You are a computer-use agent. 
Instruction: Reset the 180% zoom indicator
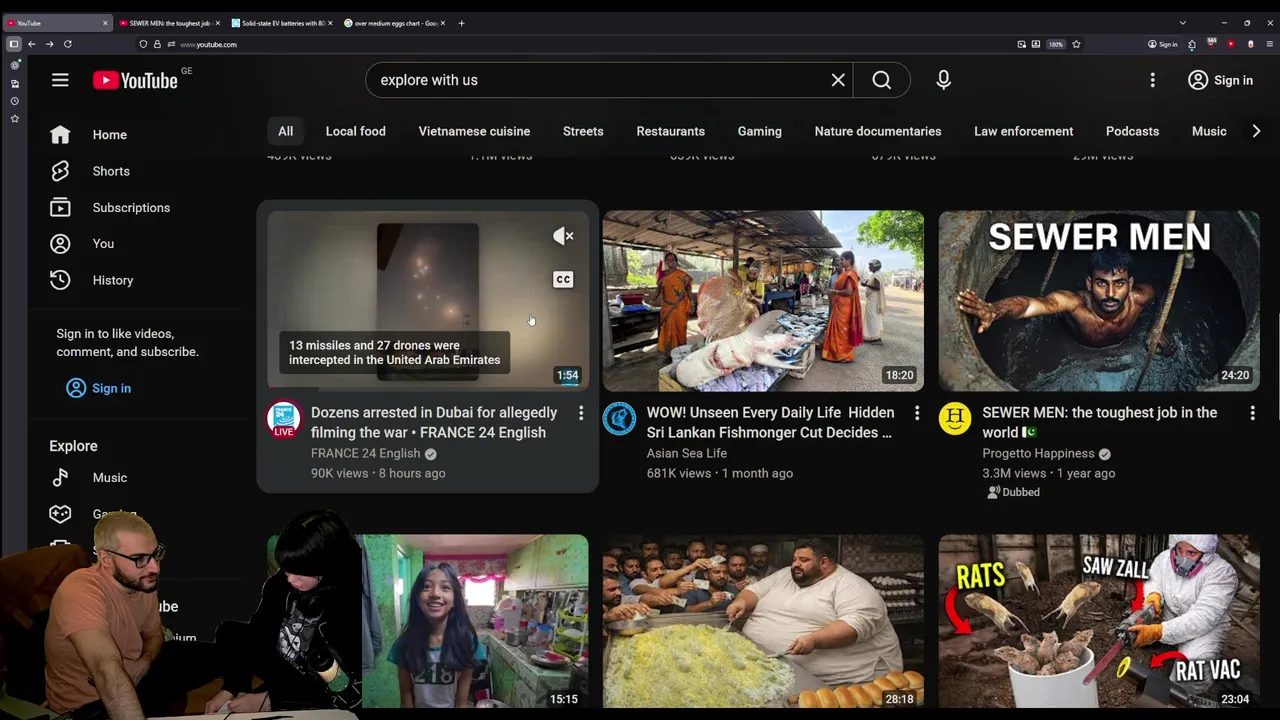1056,44
